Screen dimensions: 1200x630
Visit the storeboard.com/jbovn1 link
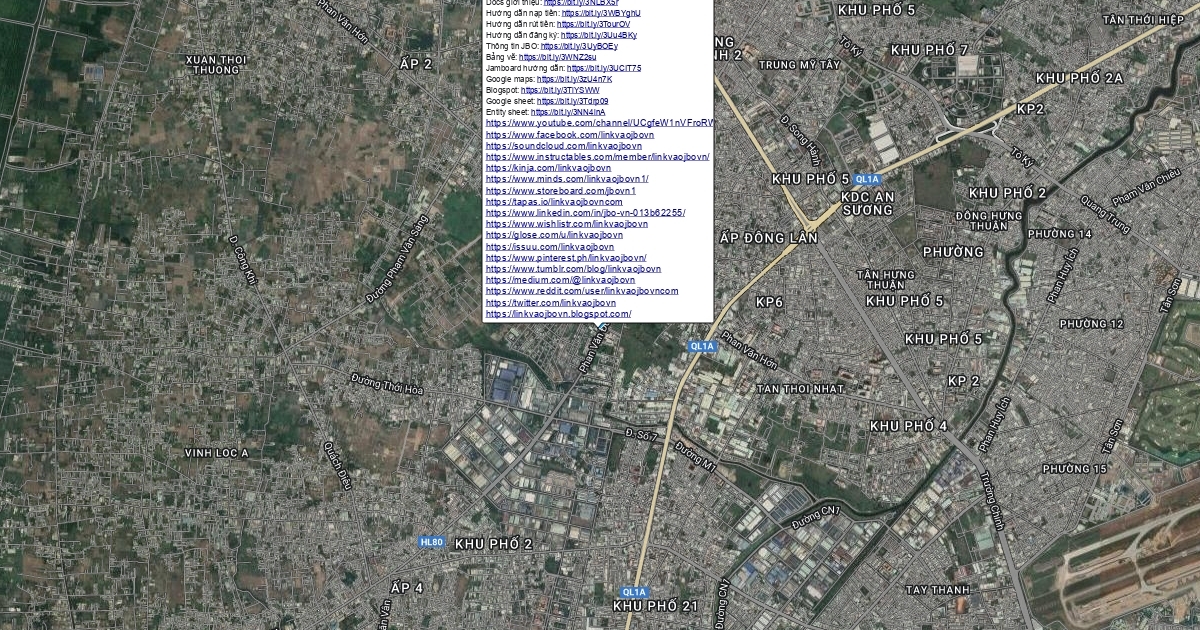(x=561, y=190)
